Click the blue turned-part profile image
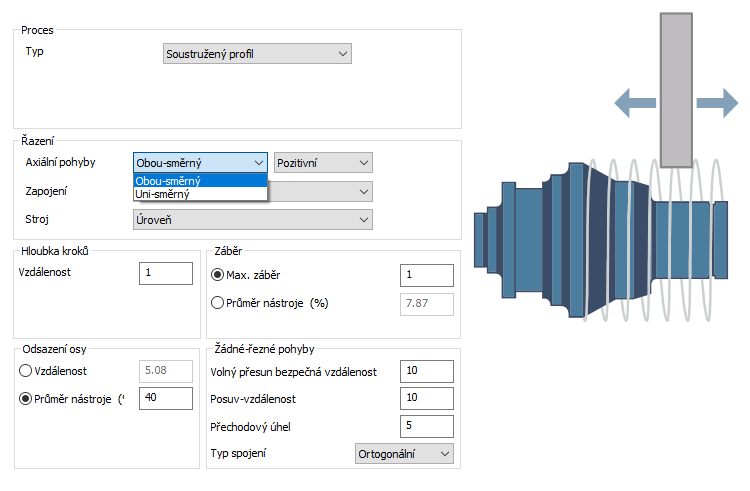 pyautogui.click(x=601, y=240)
